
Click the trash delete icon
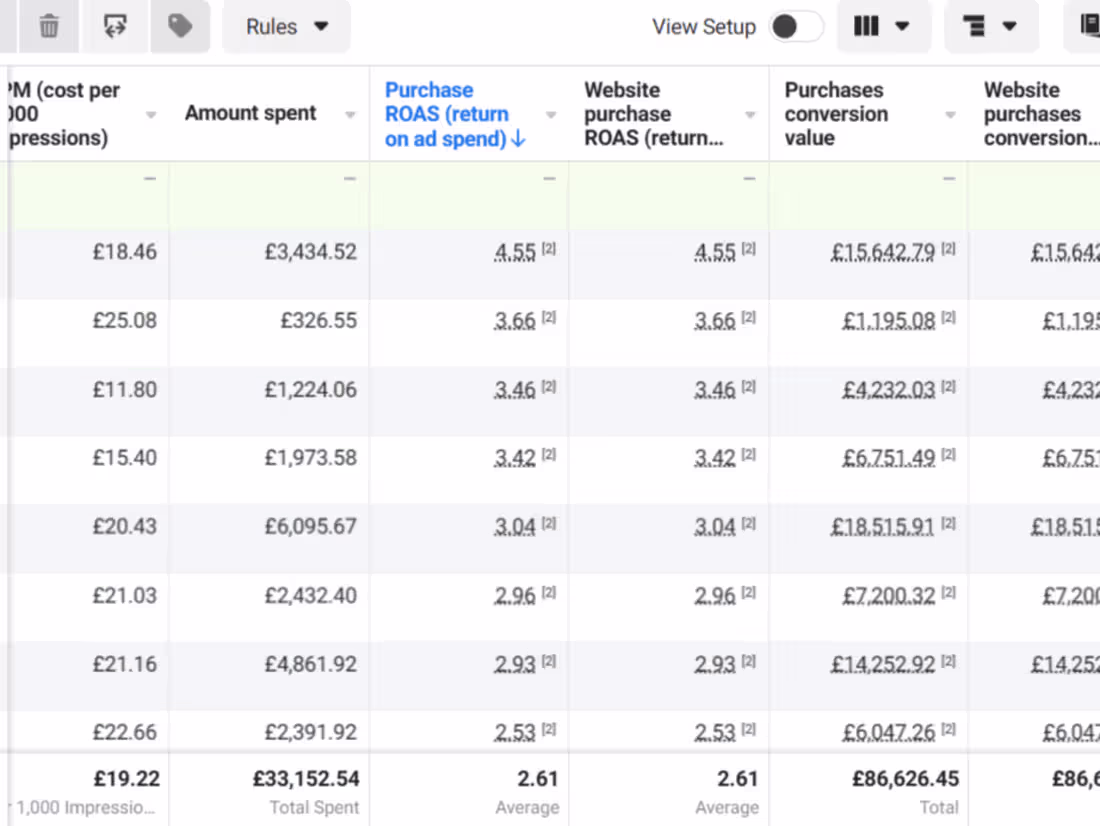tap(49, 27)
